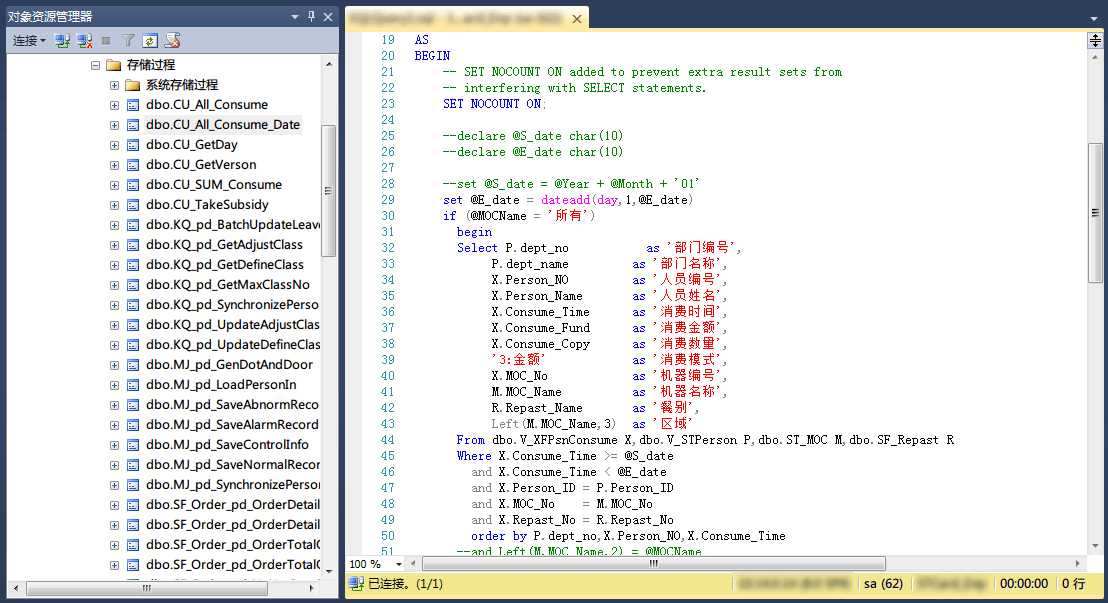Click the line starting with From dbo.V_XFPsnConsume
This screenshot has width=1108, height=603.
coord(705,440)
